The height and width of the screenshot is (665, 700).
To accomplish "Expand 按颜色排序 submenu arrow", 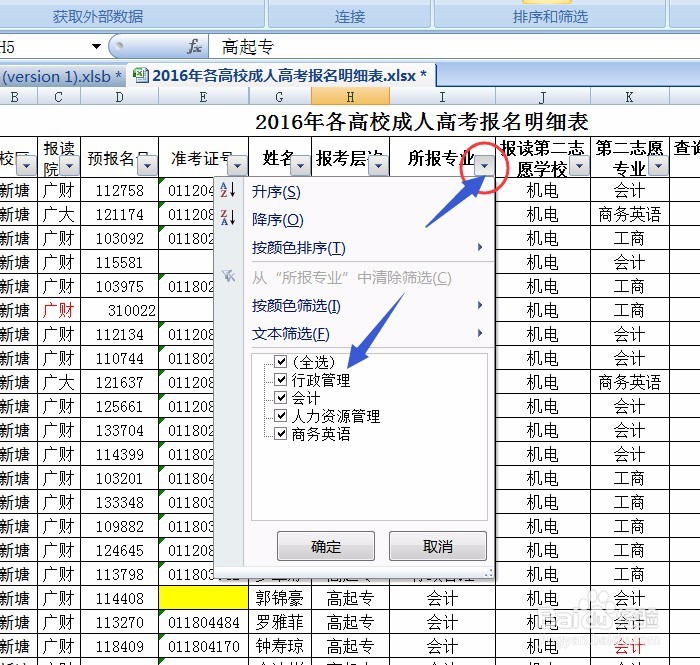I will 480,247.
